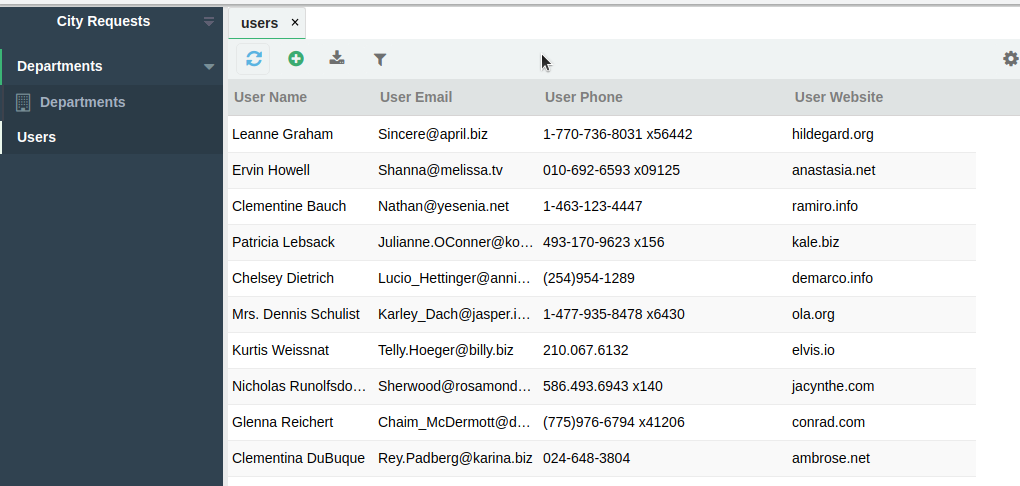Open the filter funnel icon
The width and height of the screenshot is (1020, 486).
tap(380, 60)
